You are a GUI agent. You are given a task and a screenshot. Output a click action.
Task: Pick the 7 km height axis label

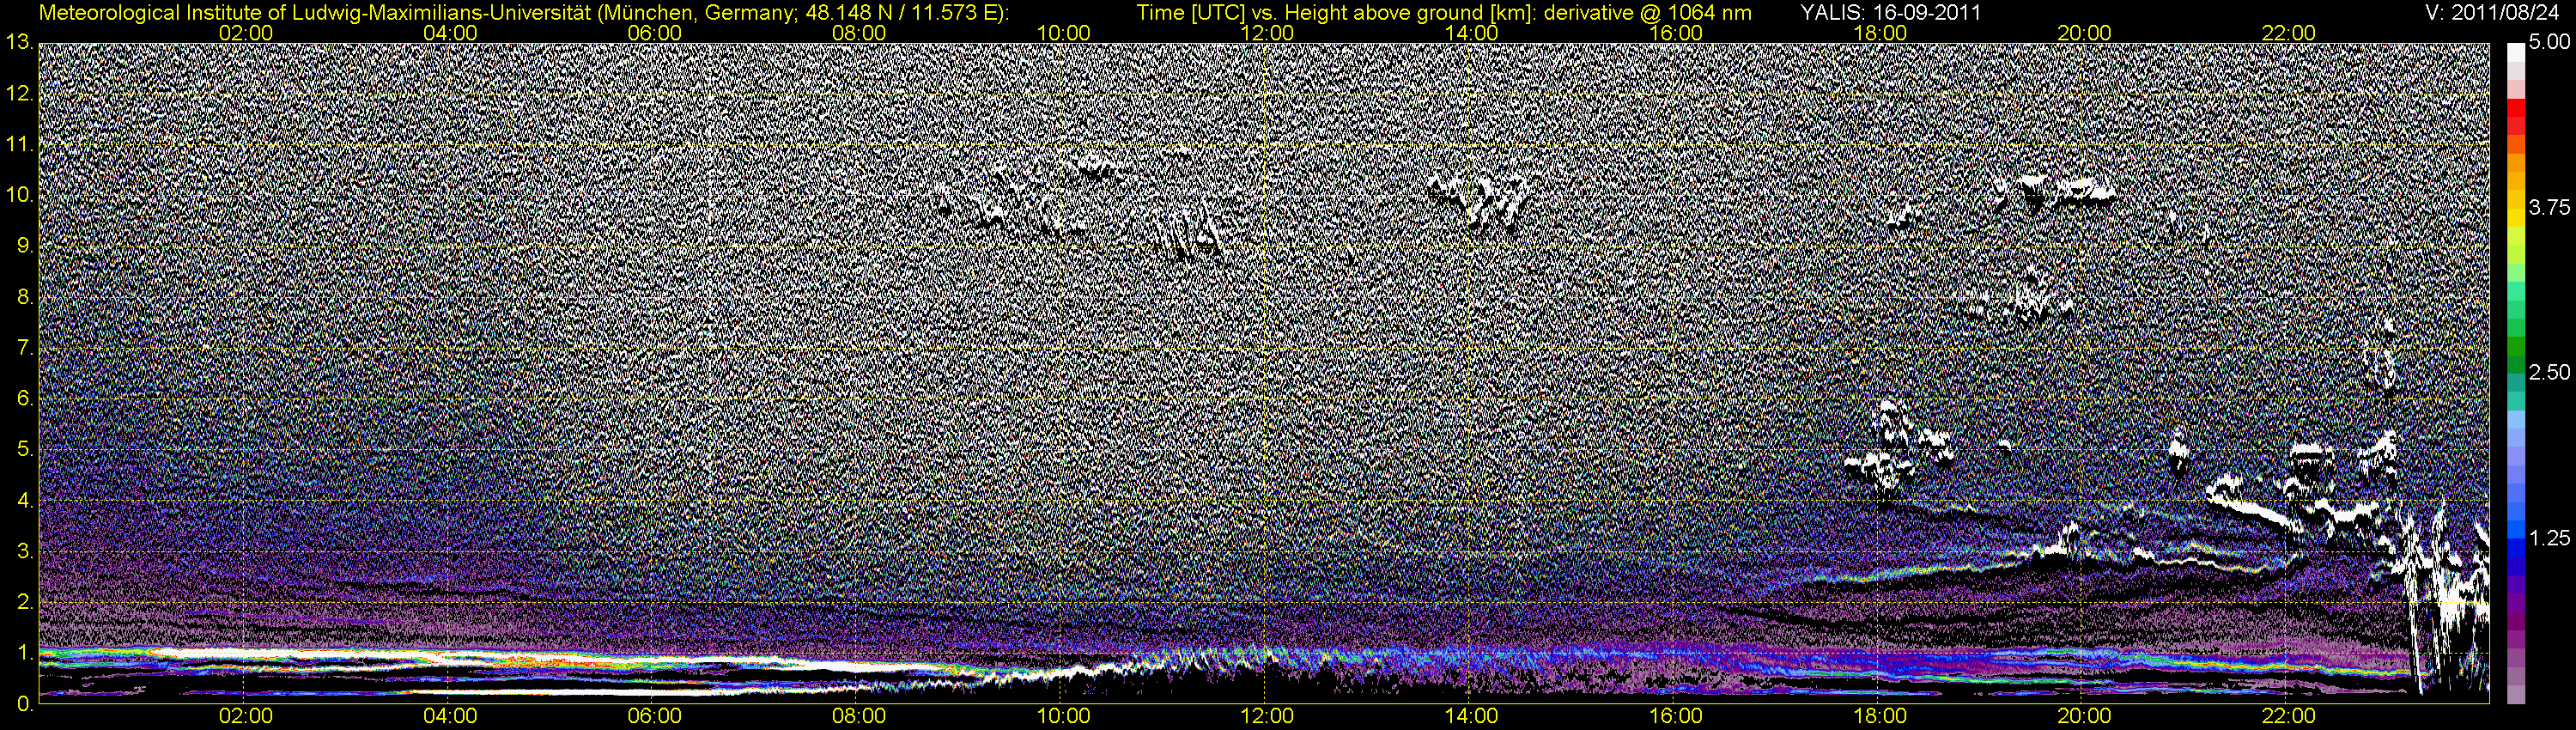(24, 348)
